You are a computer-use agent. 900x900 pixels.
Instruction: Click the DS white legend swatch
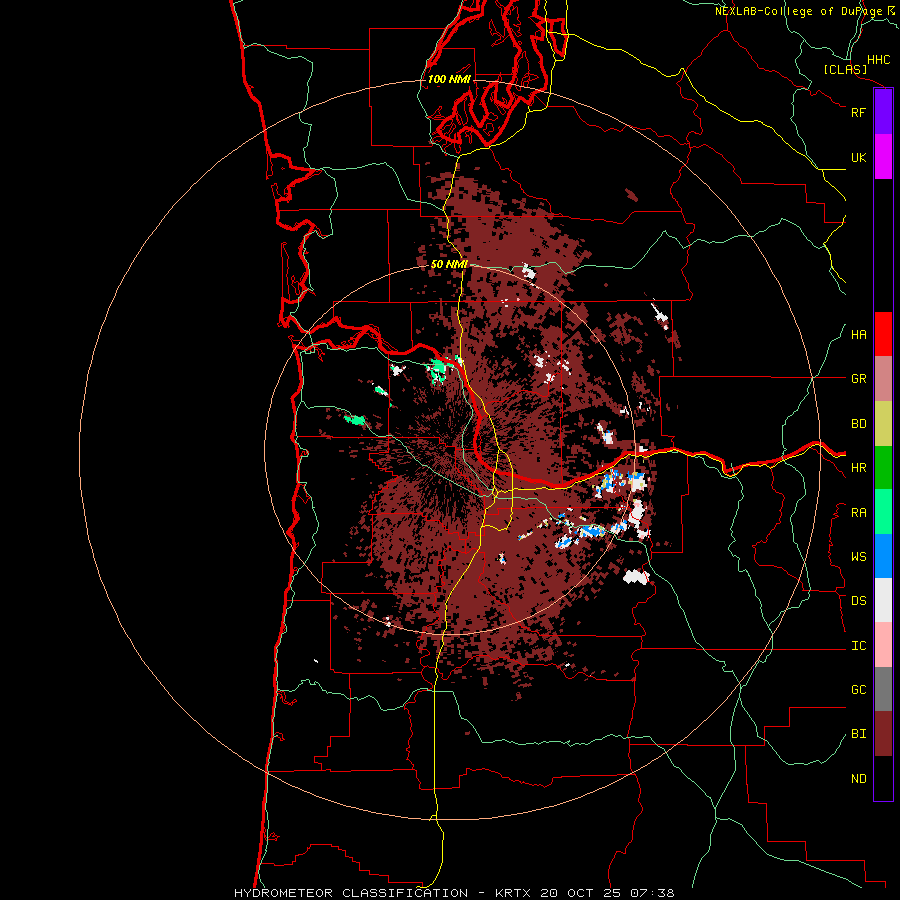pyautogui.click(x=883, y=600)
